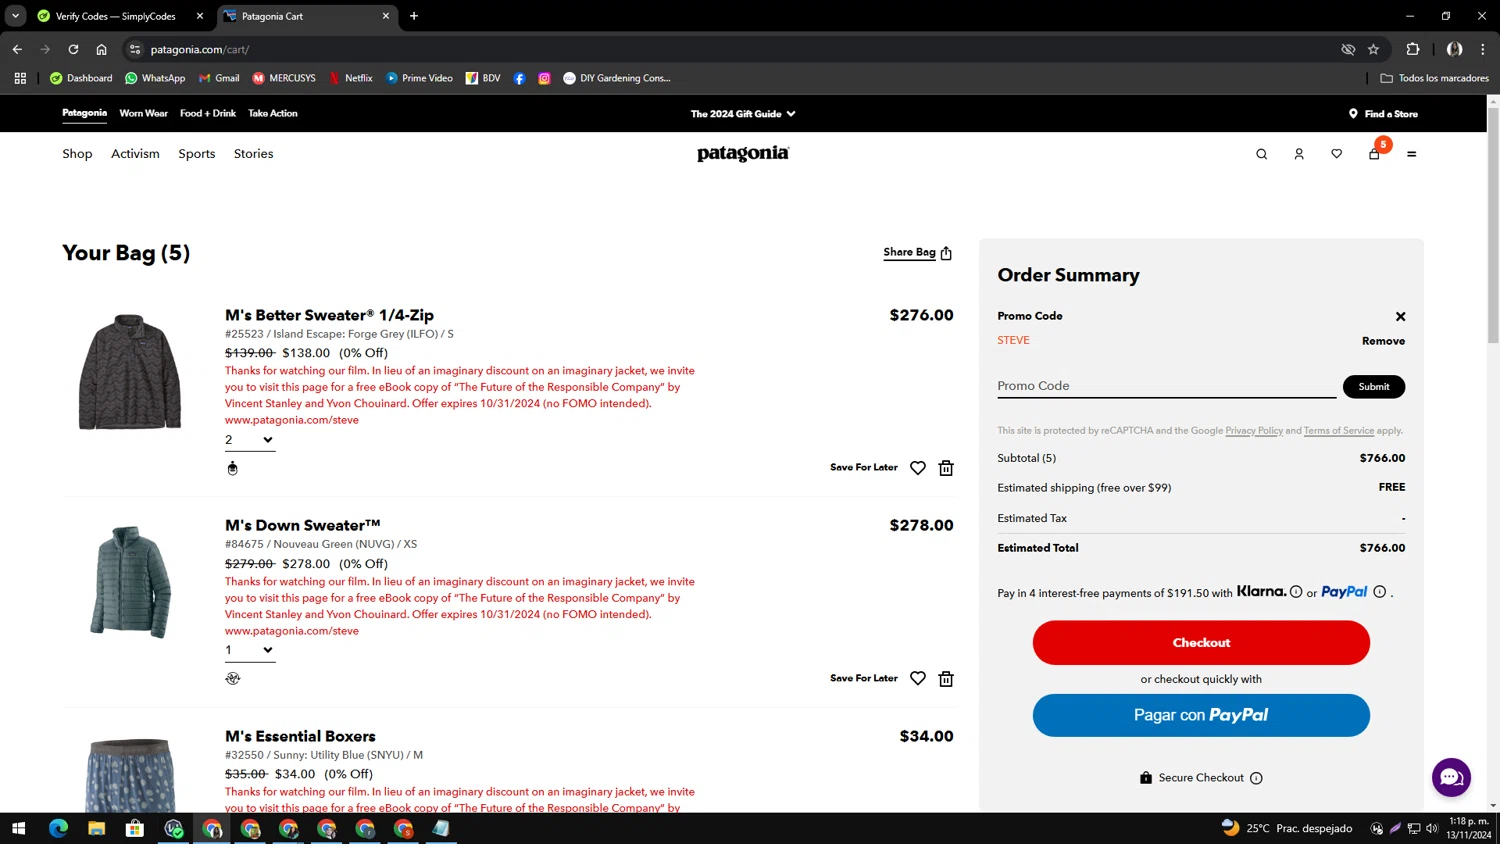The width and height of the screenshot is (1500, 844).
Task: Open File Explorer from the taskbar
Action: (x=96, y=828)
